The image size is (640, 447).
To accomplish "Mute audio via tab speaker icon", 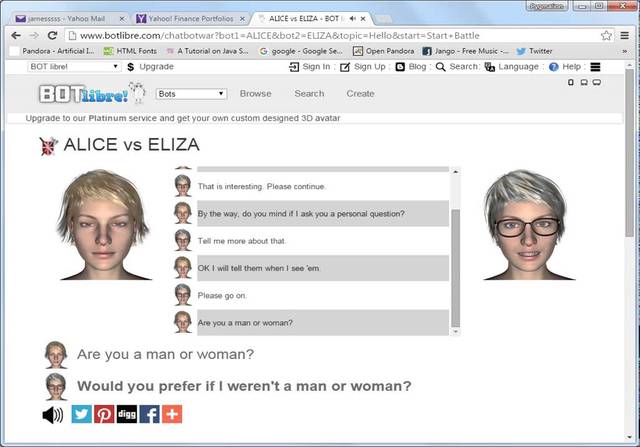I will pyautogui.click(x=353, y=19).
